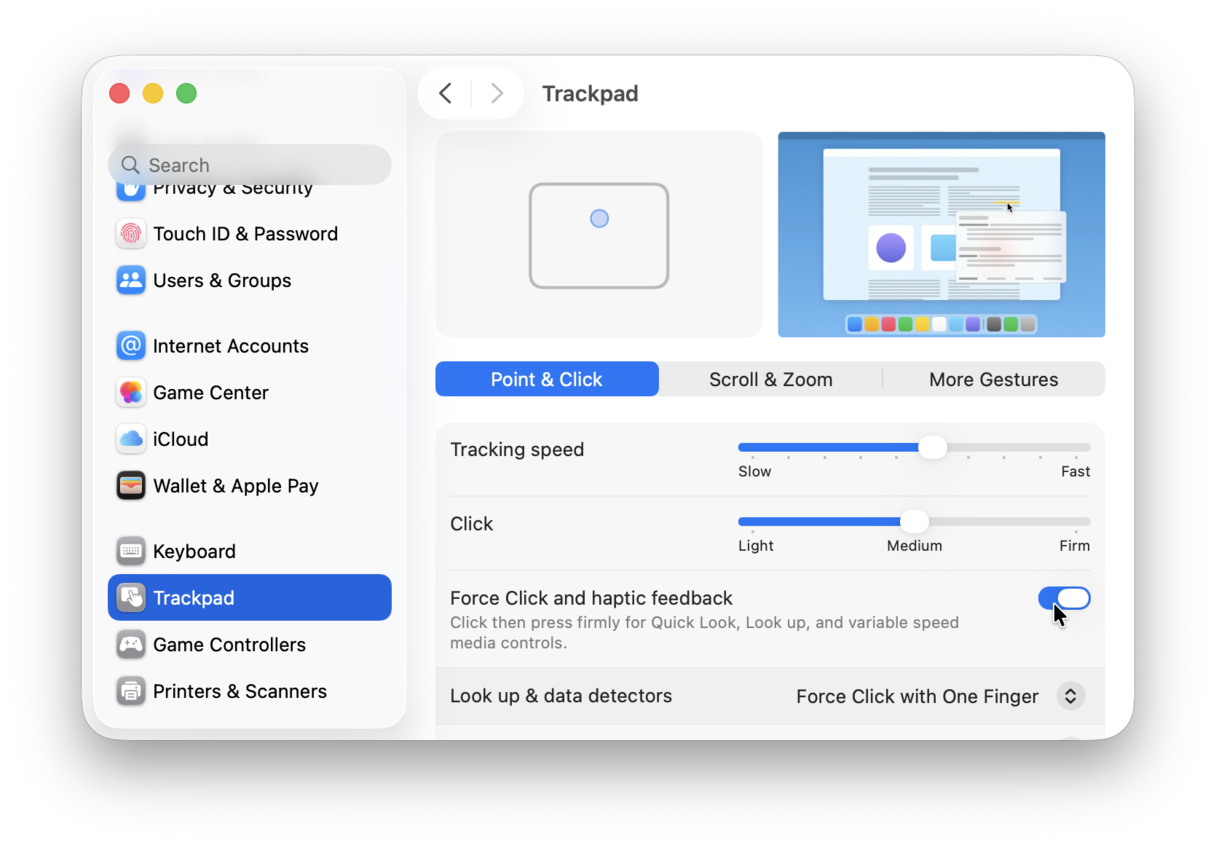Select Internet Accounts label
1216x848 pixels.
[x=231, y=346]
